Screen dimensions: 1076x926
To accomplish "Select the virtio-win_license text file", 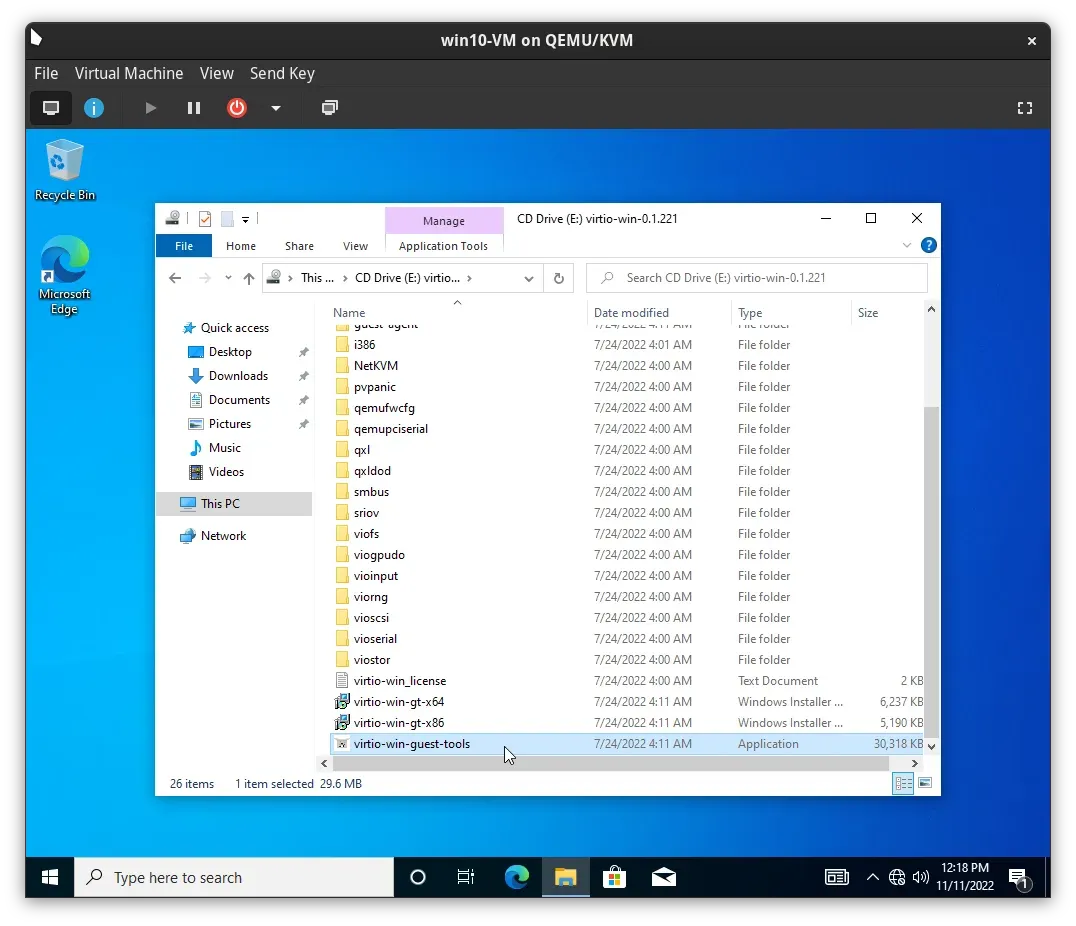I will pyautogui.click(x=627, y=680).
